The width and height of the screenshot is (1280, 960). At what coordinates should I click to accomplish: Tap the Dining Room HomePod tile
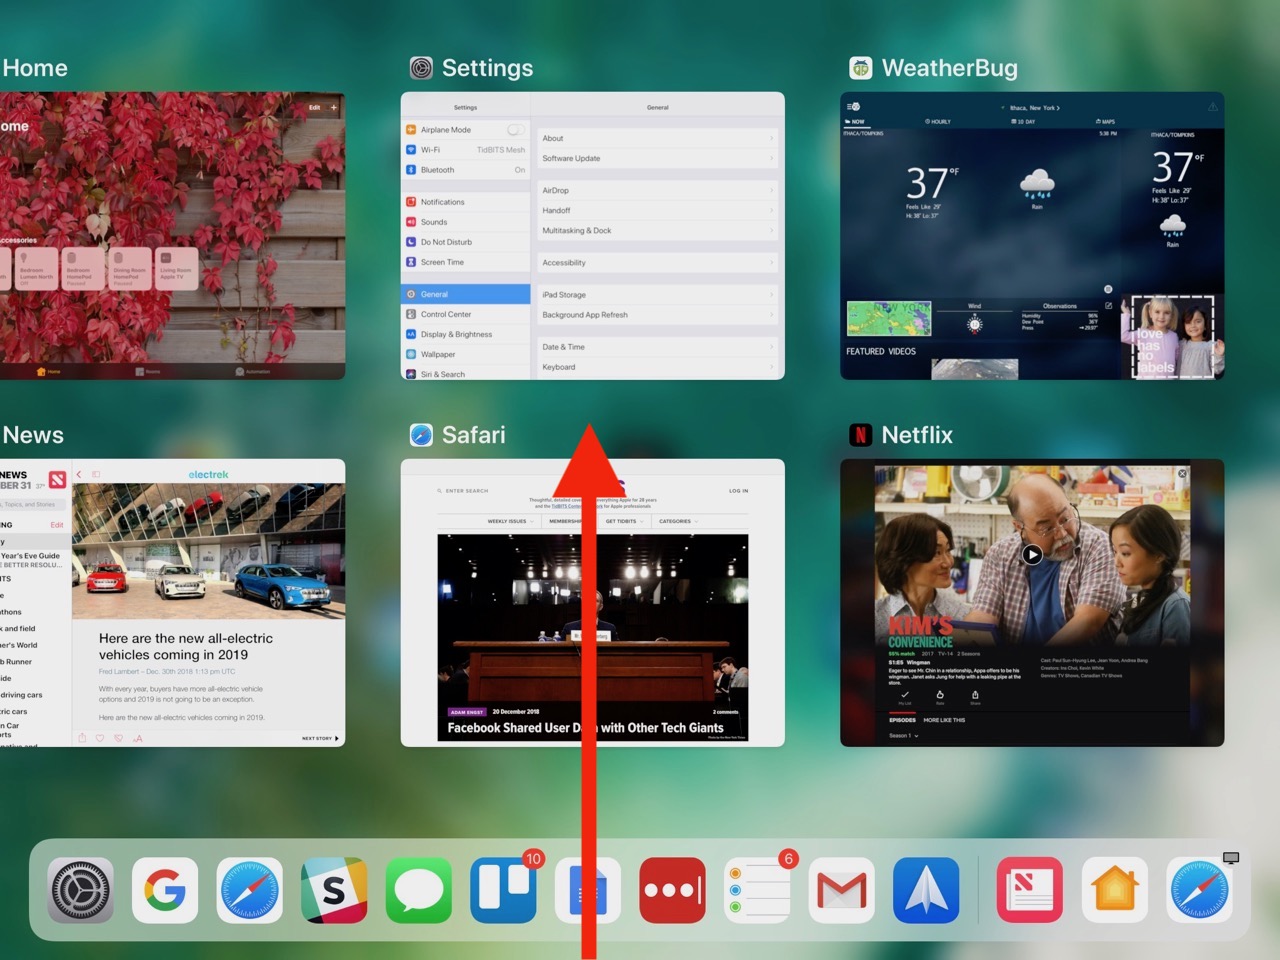click(130, 270)
